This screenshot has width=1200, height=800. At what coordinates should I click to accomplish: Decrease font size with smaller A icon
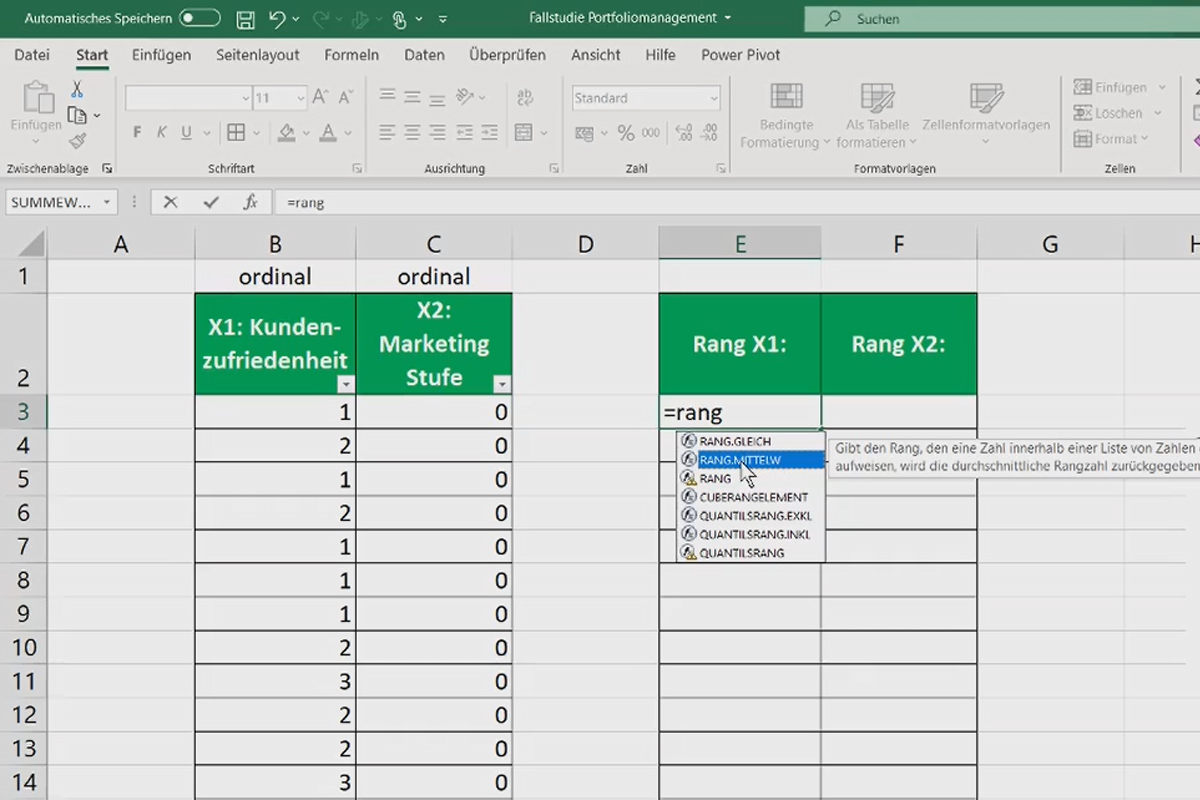[x=346, y=98]
